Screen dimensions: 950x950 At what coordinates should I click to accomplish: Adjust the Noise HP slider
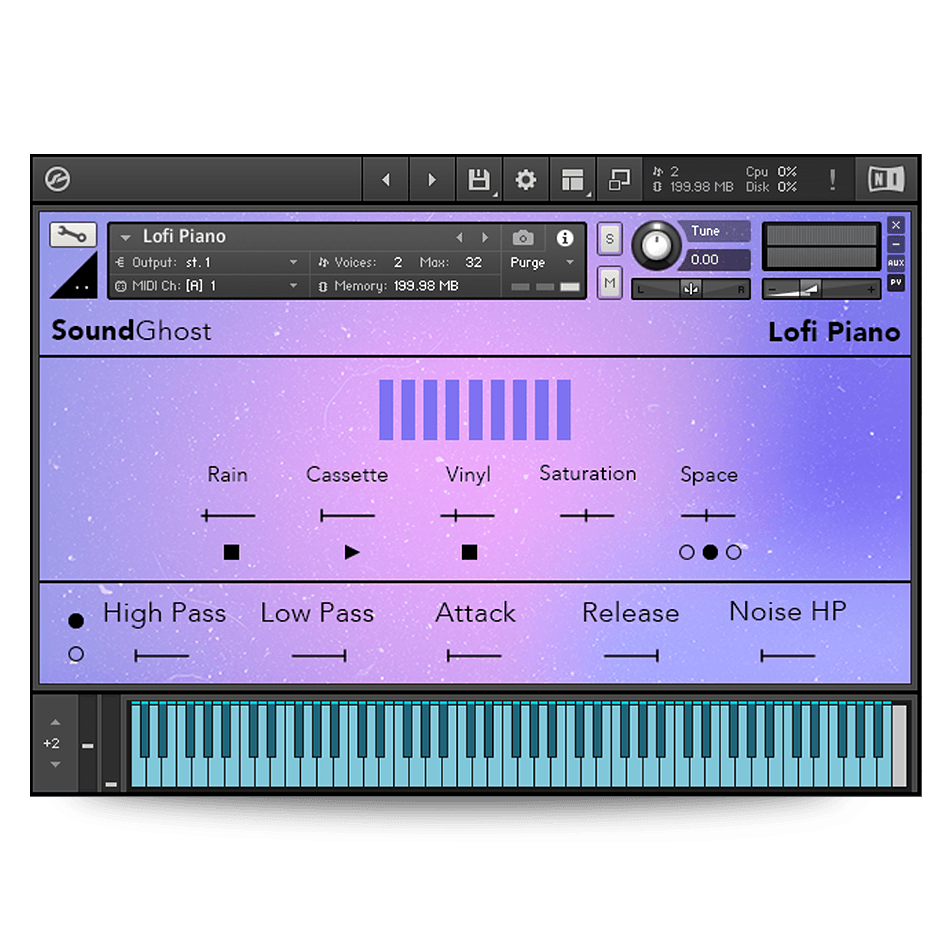tap(788, 656)
